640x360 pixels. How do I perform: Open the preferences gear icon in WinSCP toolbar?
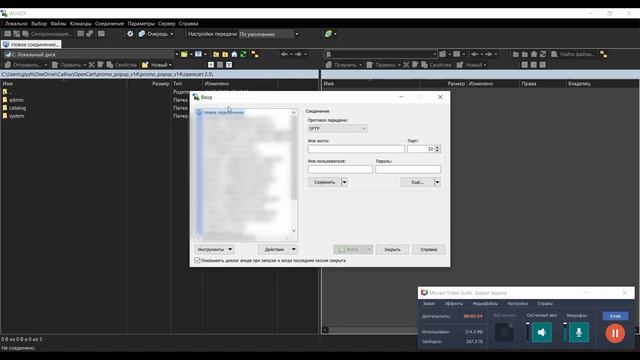(130, 34)
